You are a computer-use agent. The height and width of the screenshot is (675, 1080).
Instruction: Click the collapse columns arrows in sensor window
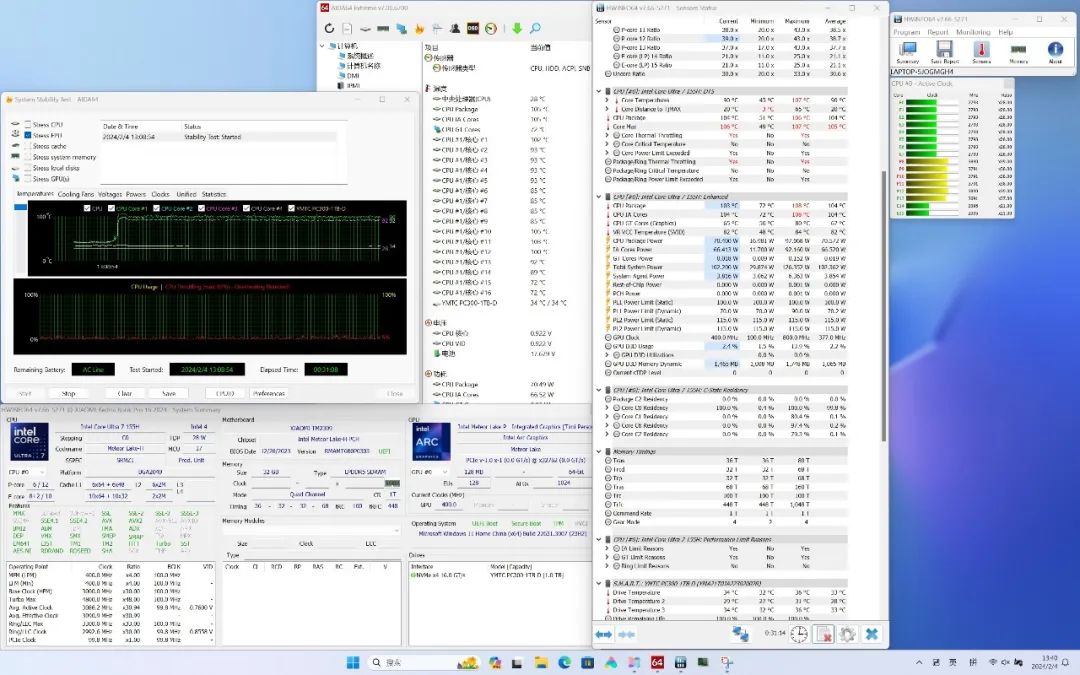627,634
